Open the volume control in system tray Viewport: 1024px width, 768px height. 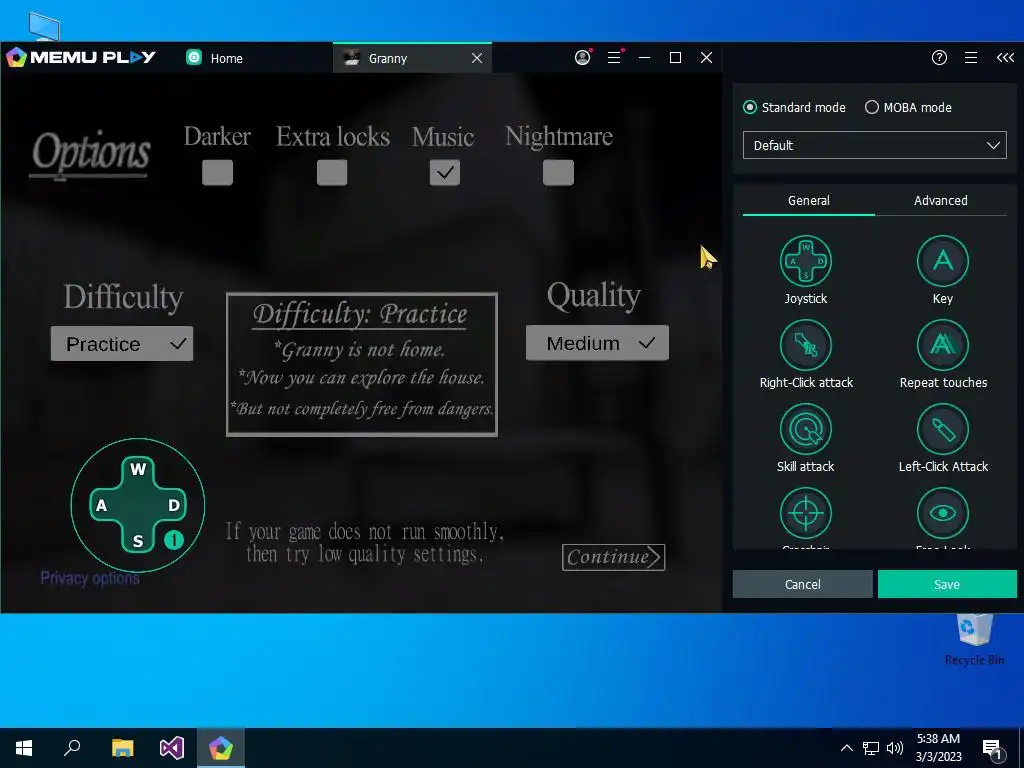pos(895,748)
